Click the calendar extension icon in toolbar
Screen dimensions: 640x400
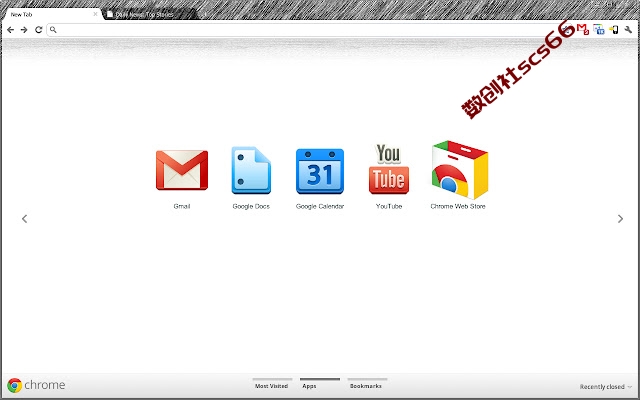[x=599, y=29]
